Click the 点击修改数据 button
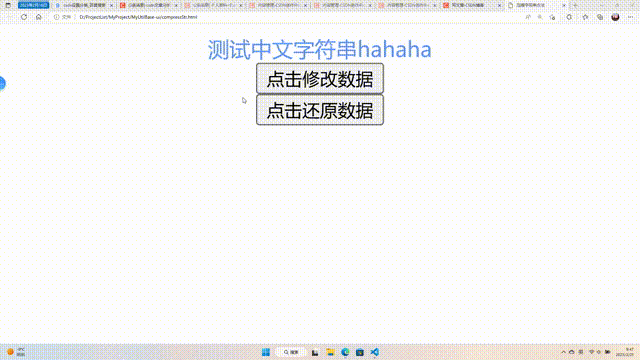This screenshot has height=360, width=640. pyautogui.click(x=320, y=78)
